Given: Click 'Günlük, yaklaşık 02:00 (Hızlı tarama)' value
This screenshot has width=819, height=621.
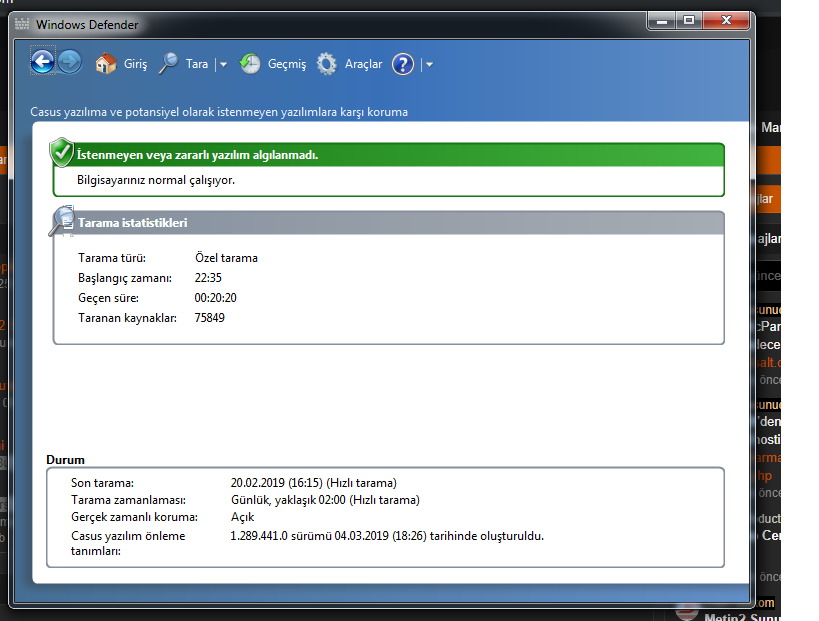Looking at the screenshot, I should click(x=325, y=500).
